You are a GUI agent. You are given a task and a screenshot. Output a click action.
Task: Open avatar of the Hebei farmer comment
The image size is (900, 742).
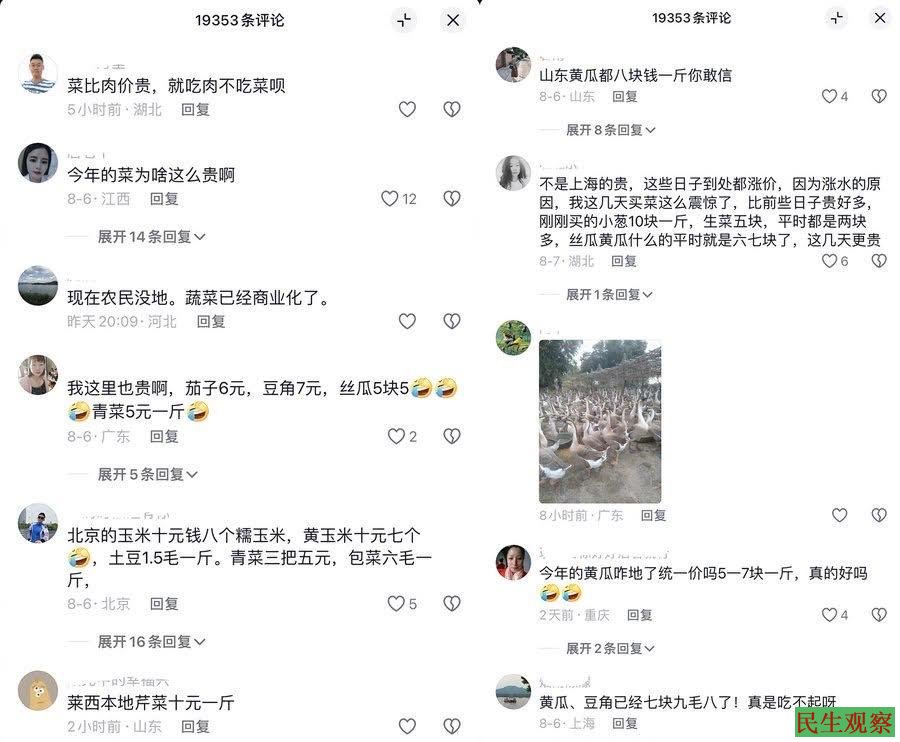tap(38, 286)
